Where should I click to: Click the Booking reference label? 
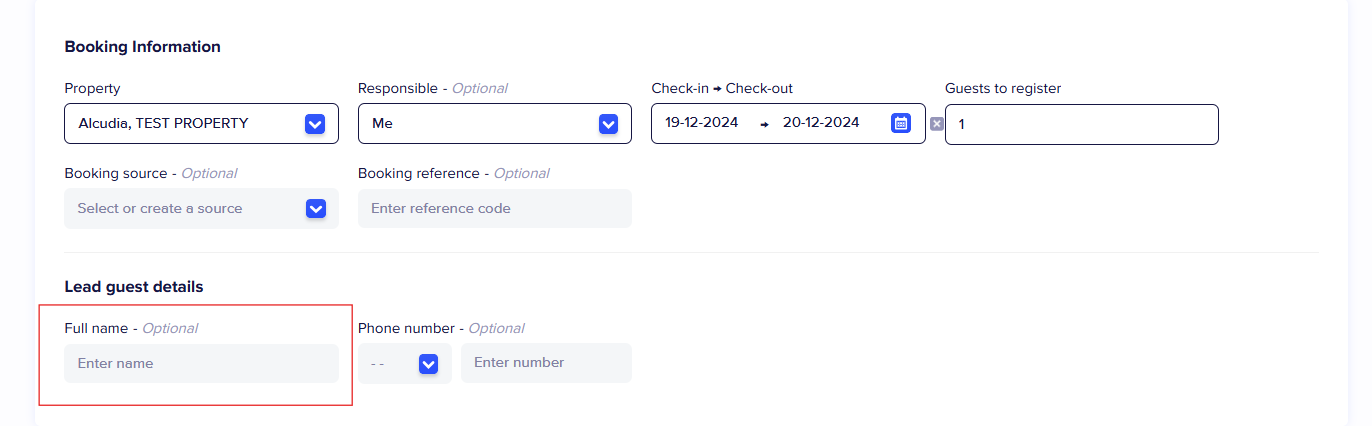click(418, 173)
